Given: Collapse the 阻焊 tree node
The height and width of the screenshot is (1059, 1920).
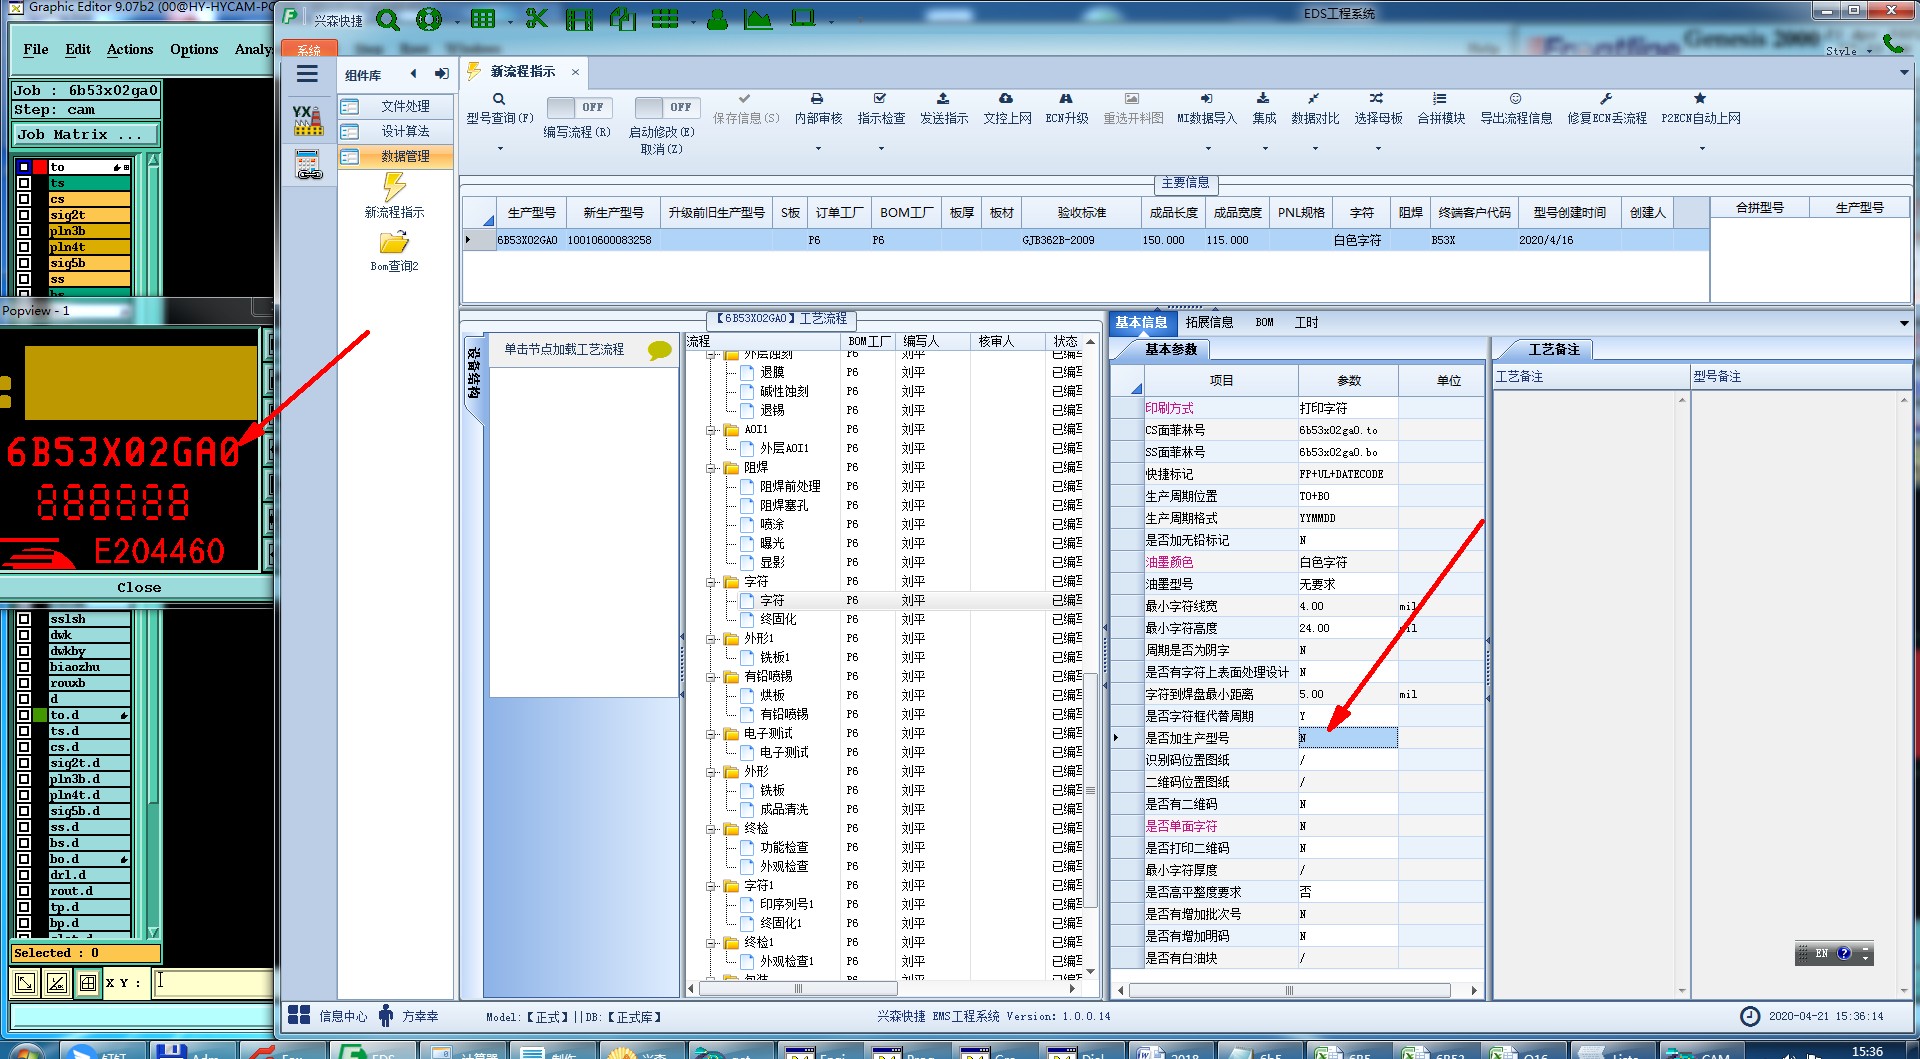Looking at the screenshot, I should (x=711, y=468).
